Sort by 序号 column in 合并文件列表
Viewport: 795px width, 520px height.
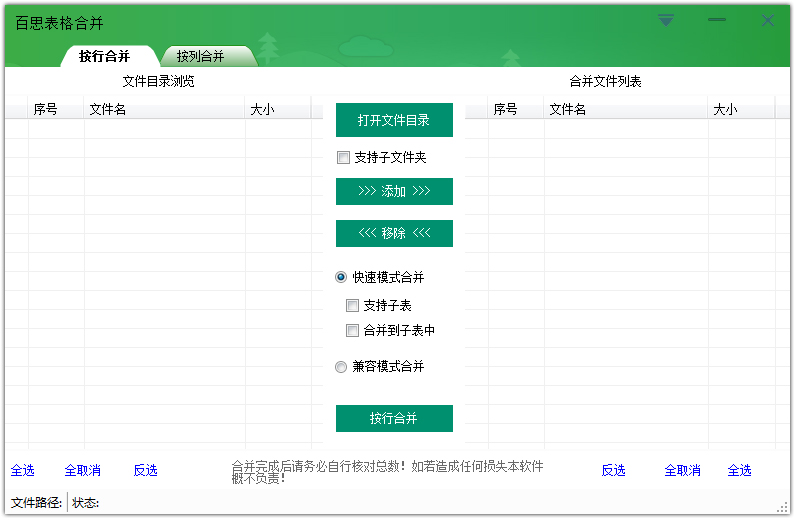coord(516,109)
